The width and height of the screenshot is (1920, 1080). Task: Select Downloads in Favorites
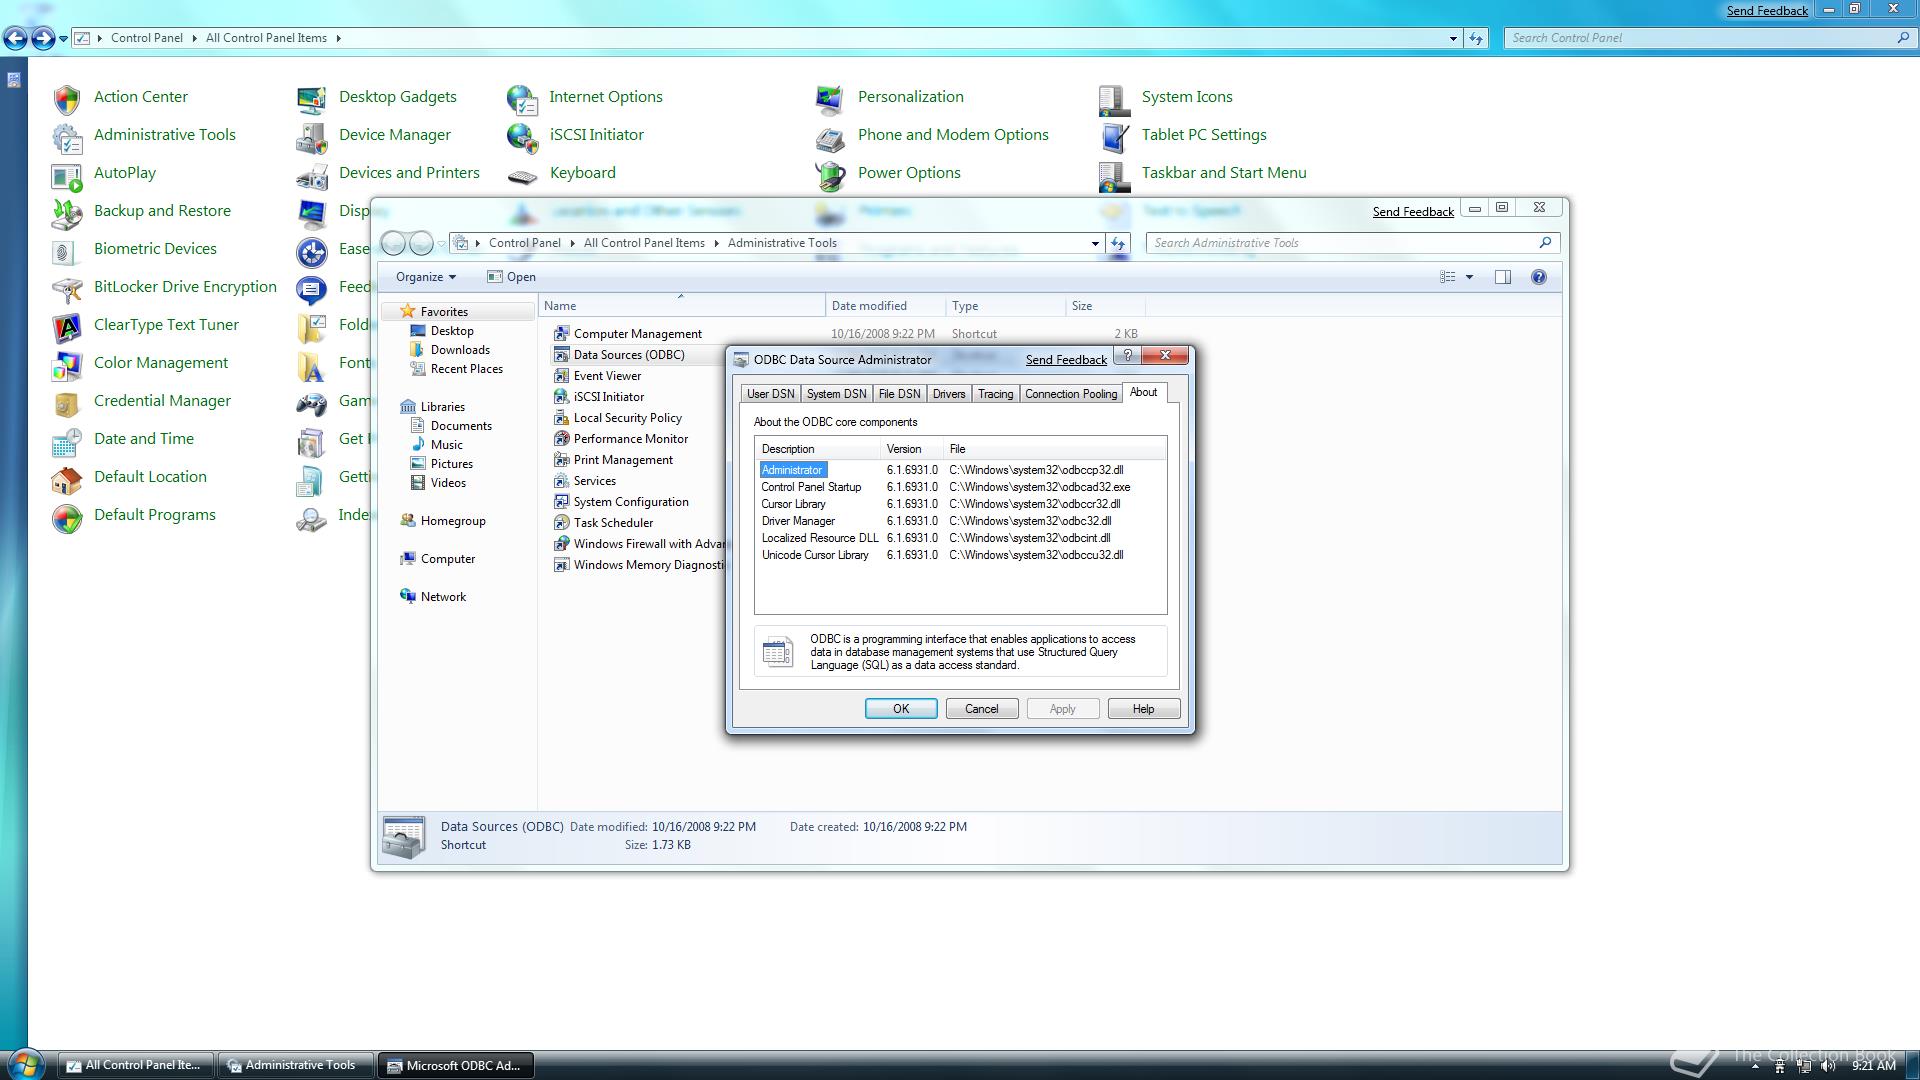coord(460,350)
